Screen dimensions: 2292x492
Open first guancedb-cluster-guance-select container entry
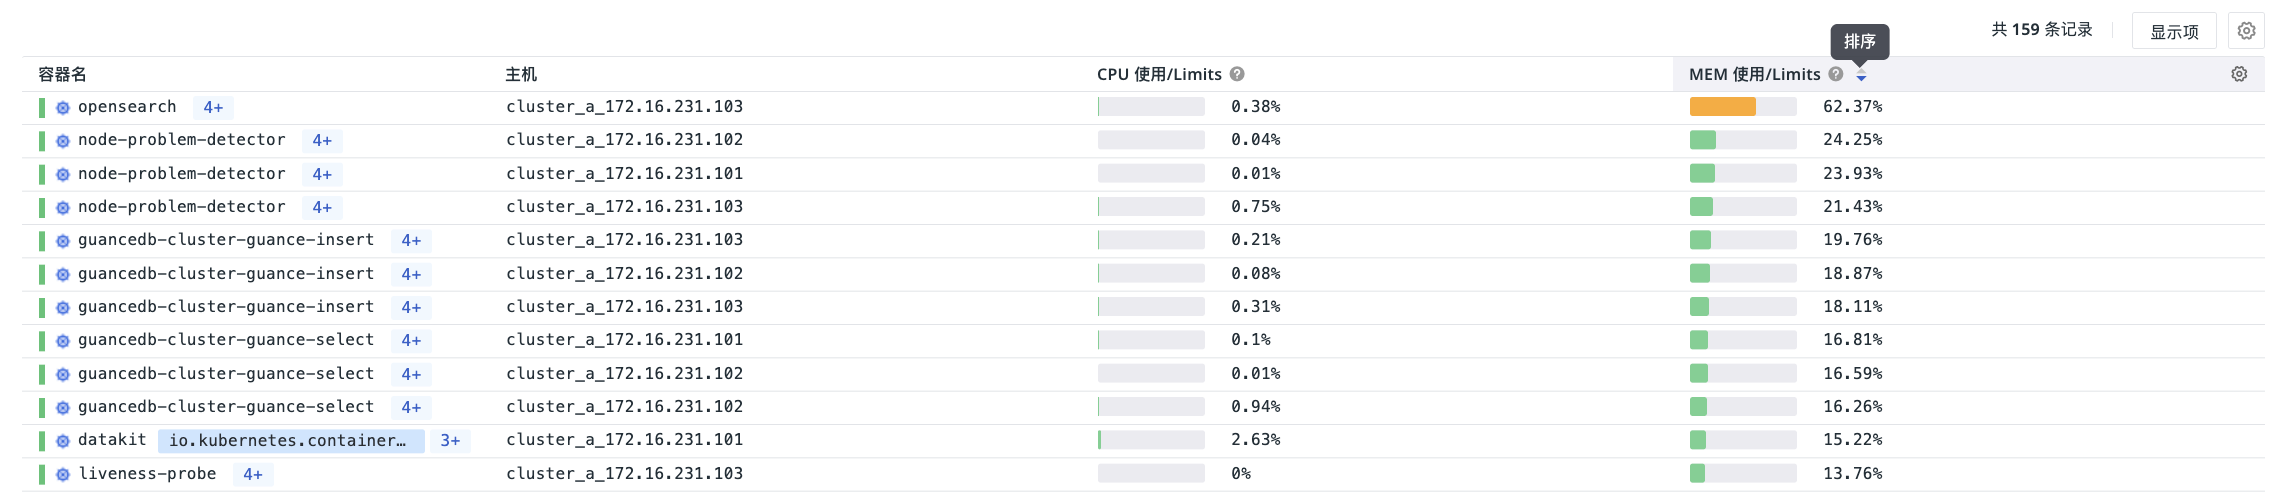tap(226, 340)
